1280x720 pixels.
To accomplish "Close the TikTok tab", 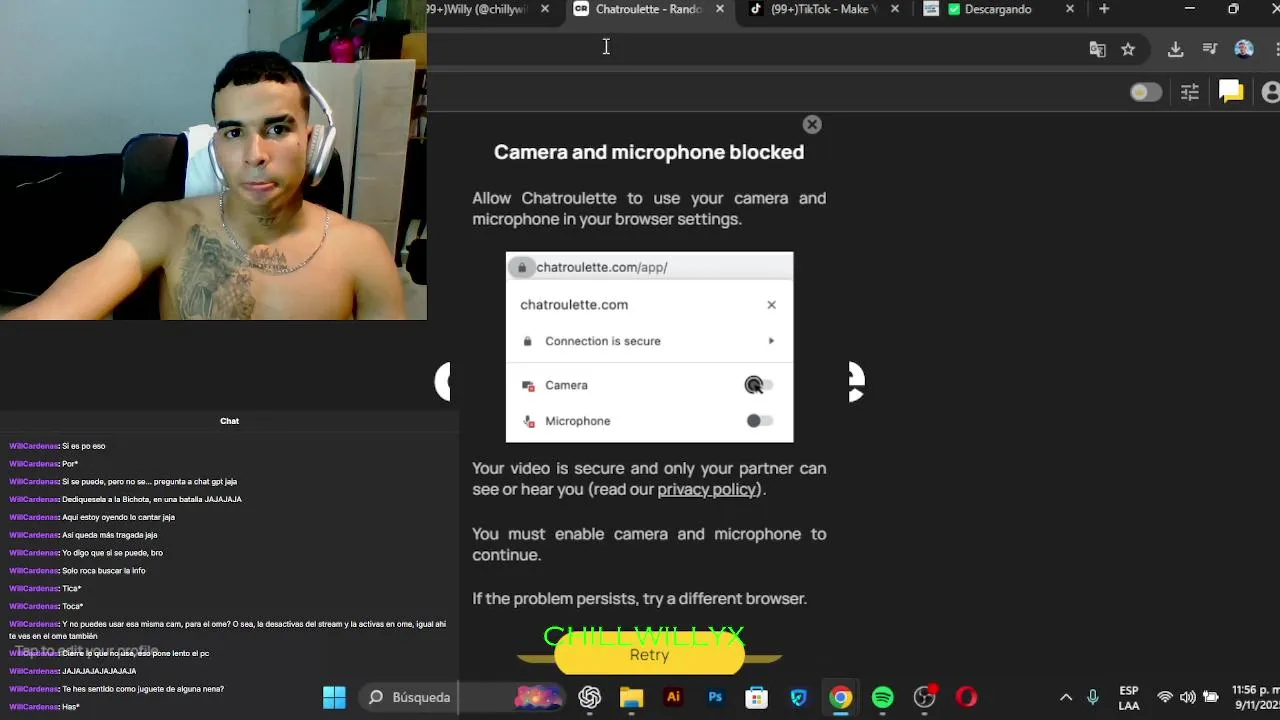I will pos(895,9).
